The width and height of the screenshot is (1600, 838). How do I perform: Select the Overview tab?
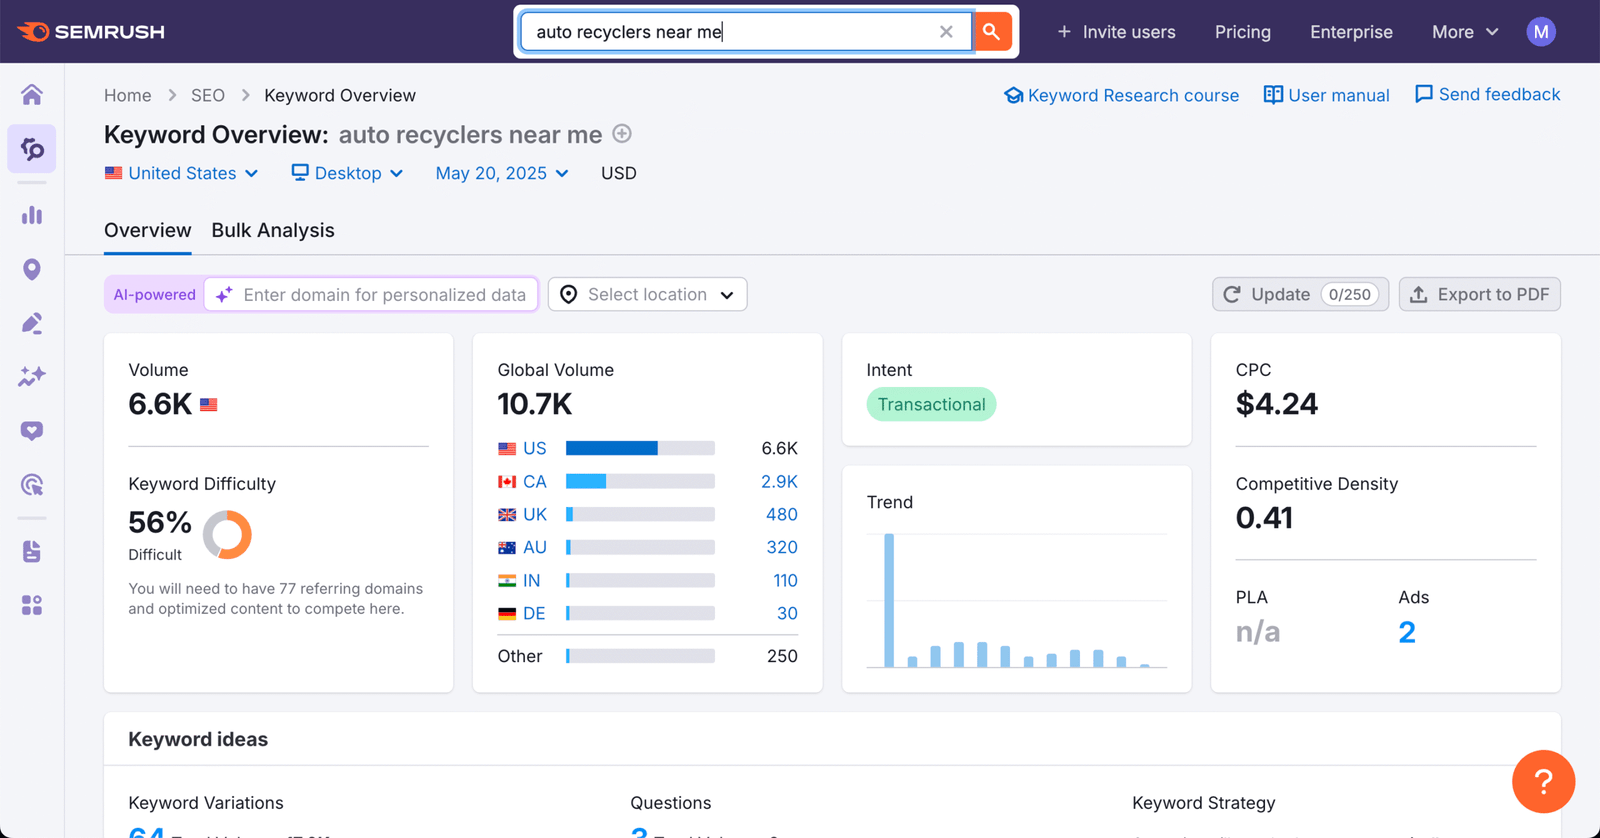click(148, 230)
